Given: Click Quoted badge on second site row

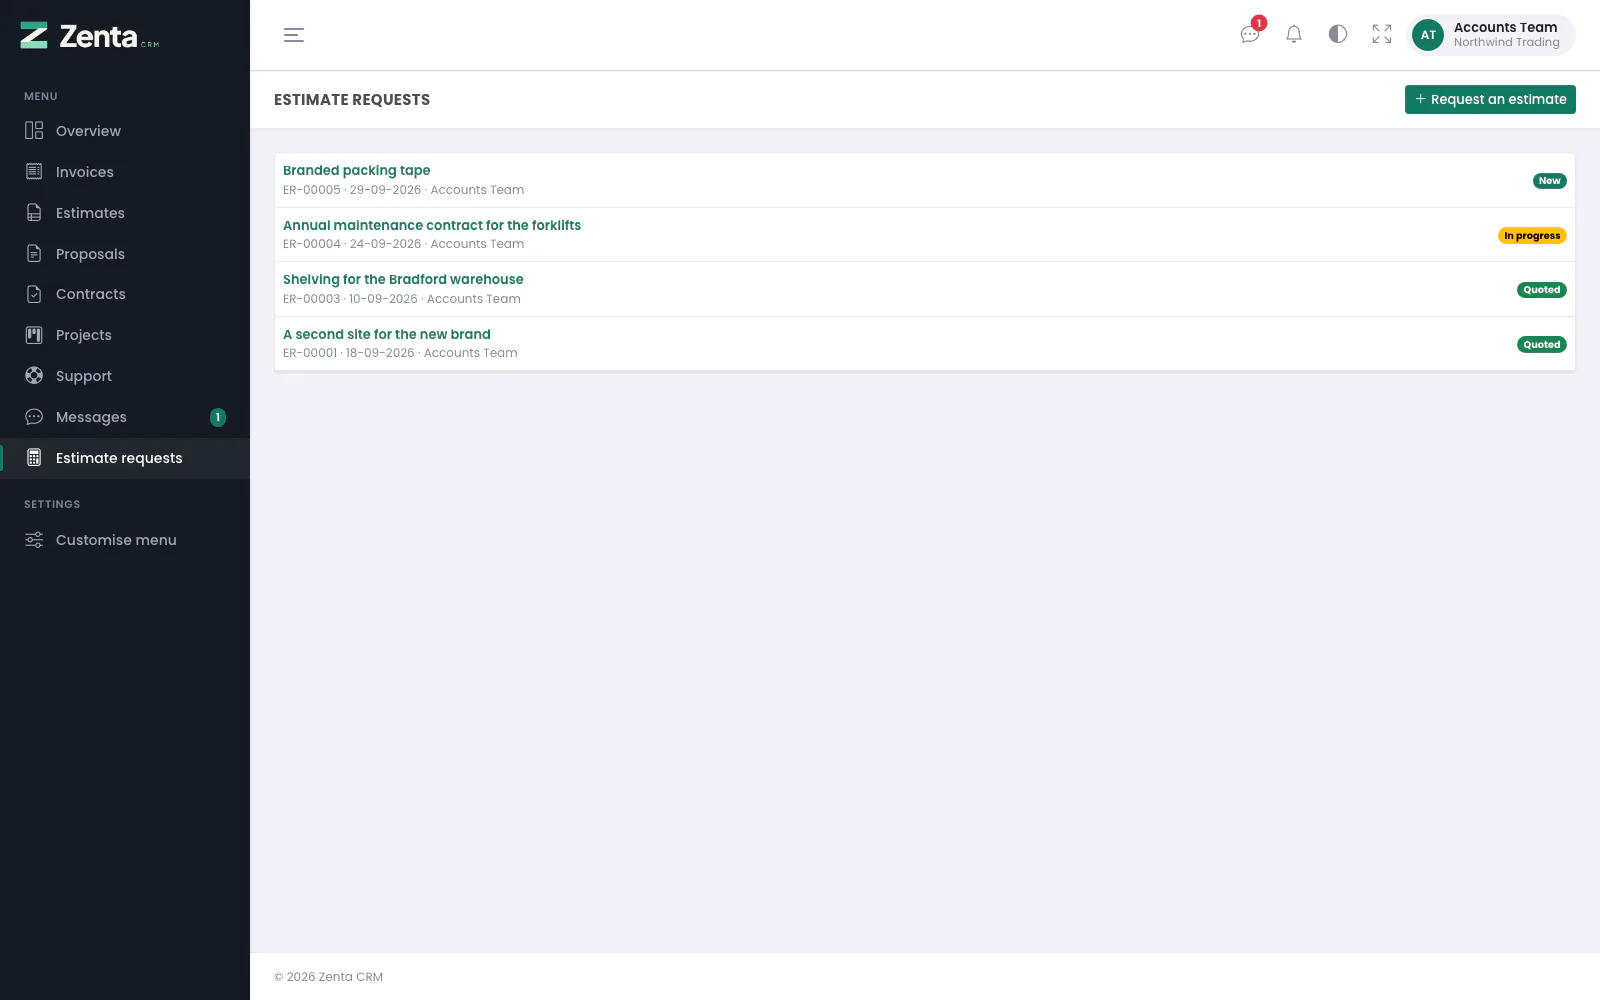Looking at the screenshot, I should point(1542,345).
